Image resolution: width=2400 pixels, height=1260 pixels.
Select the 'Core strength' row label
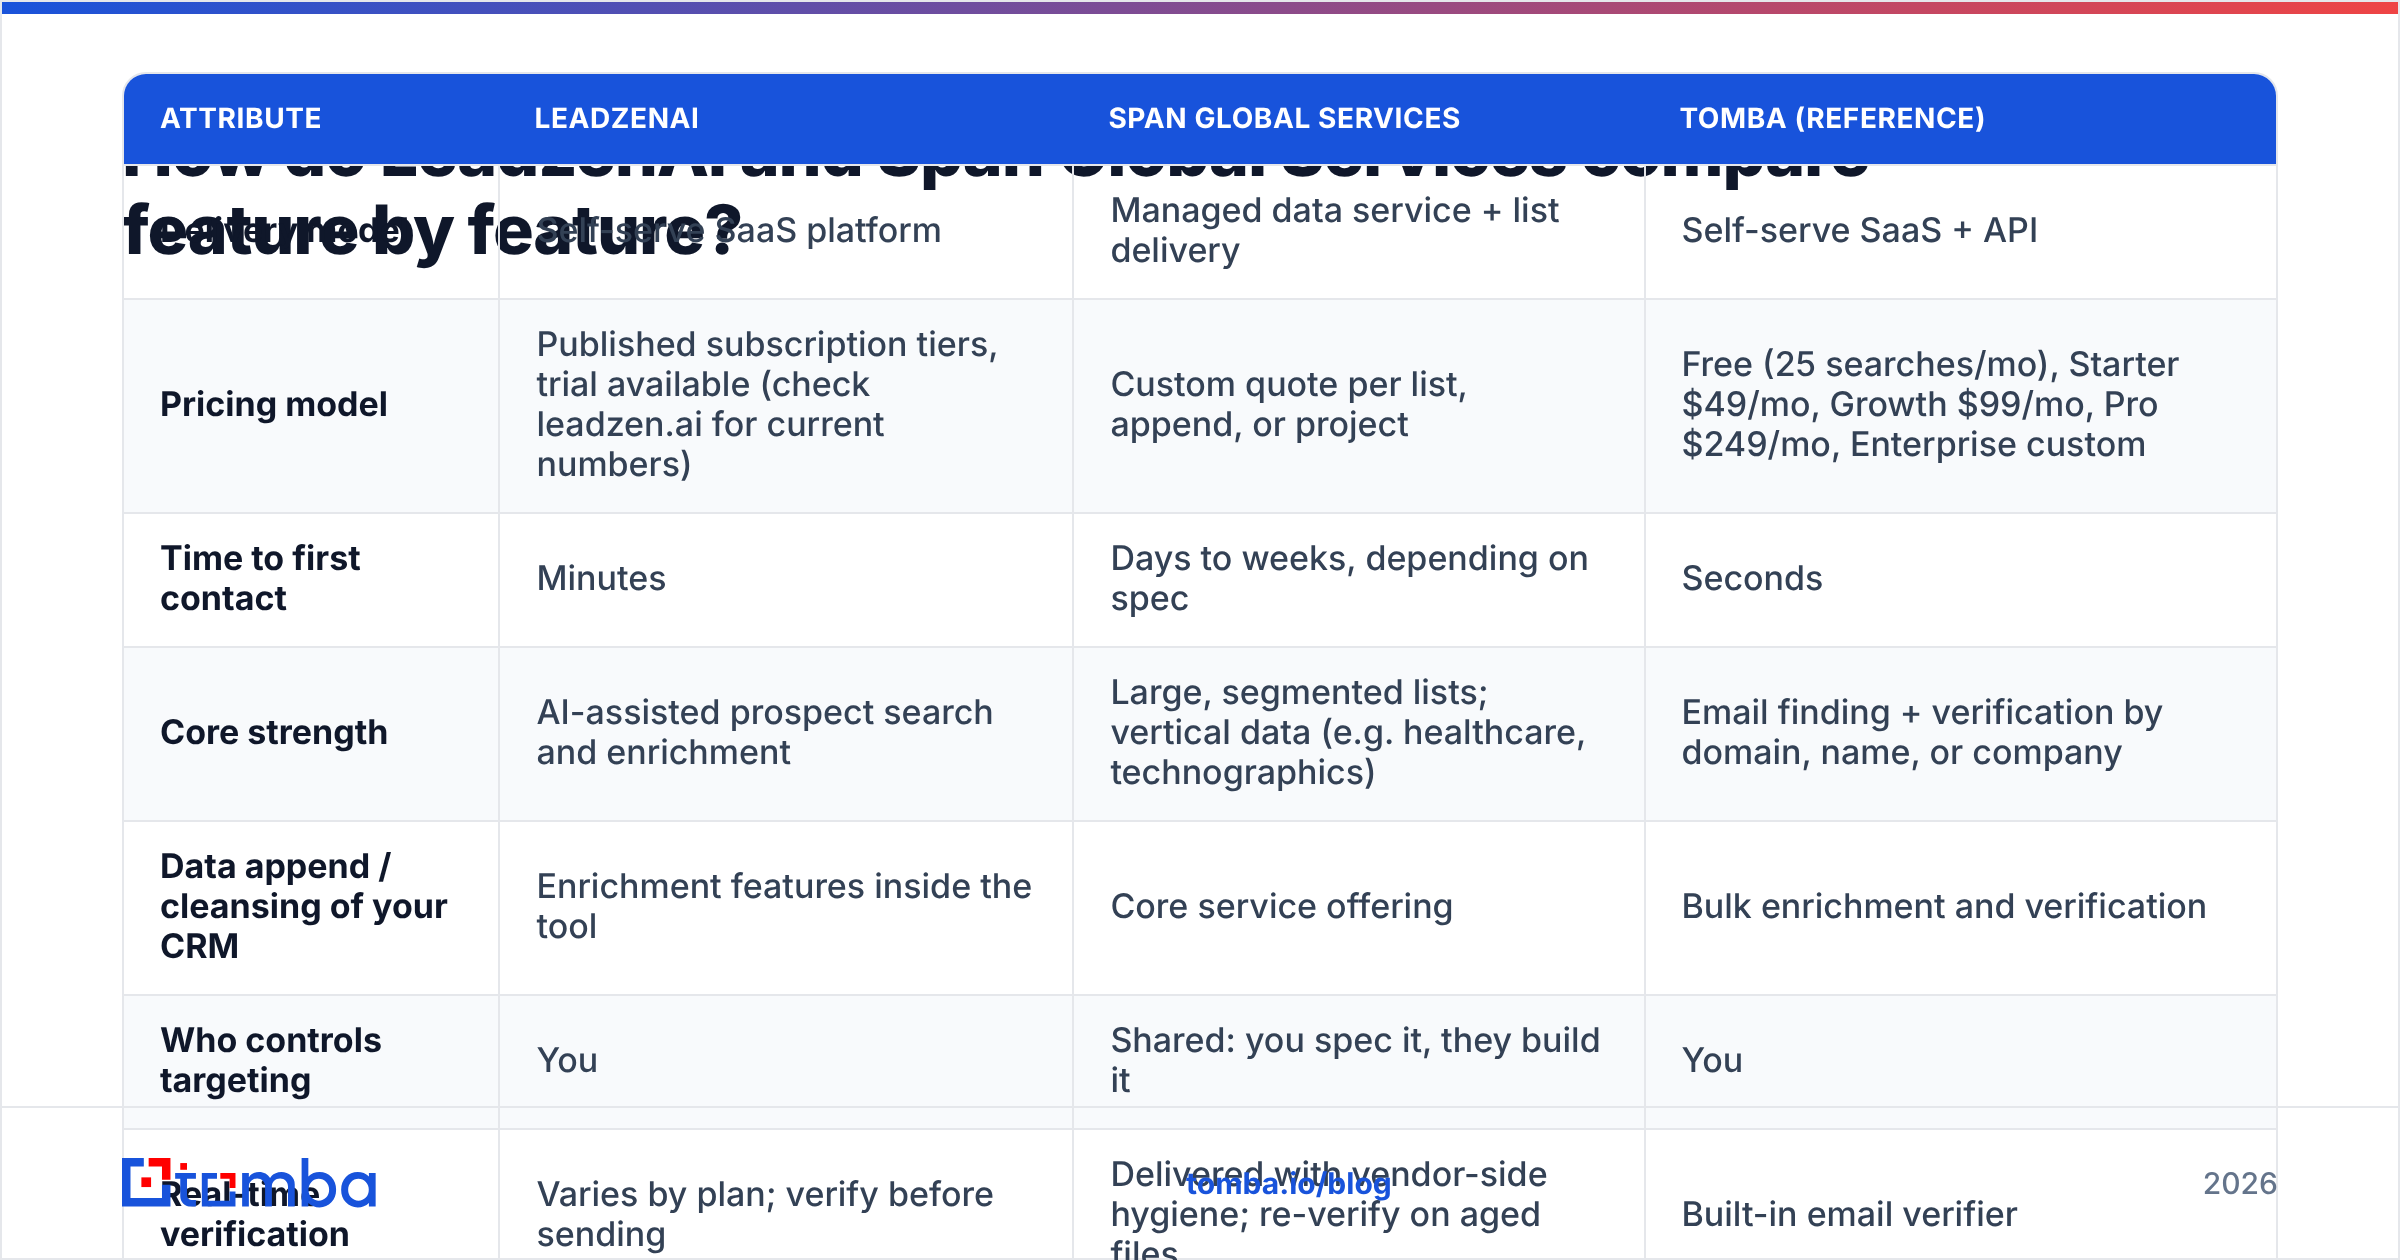pyautogui.click(x=273, y=732)
